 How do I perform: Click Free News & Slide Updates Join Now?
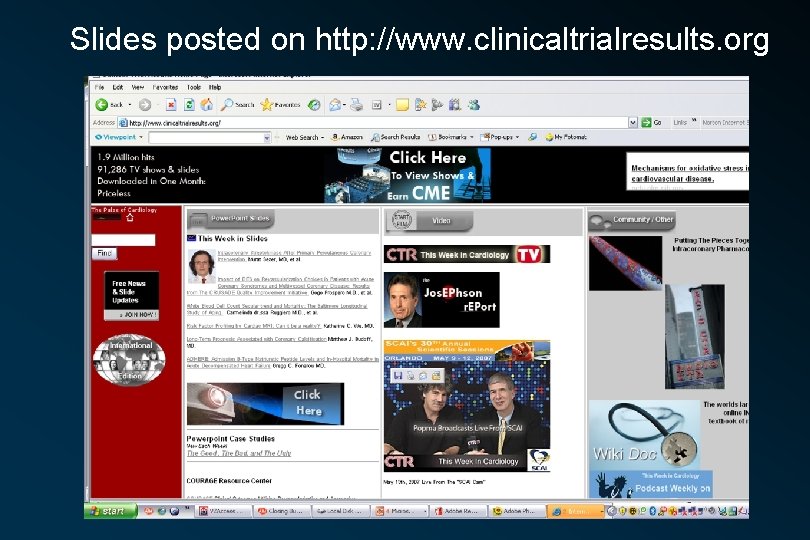coord(131,296)
